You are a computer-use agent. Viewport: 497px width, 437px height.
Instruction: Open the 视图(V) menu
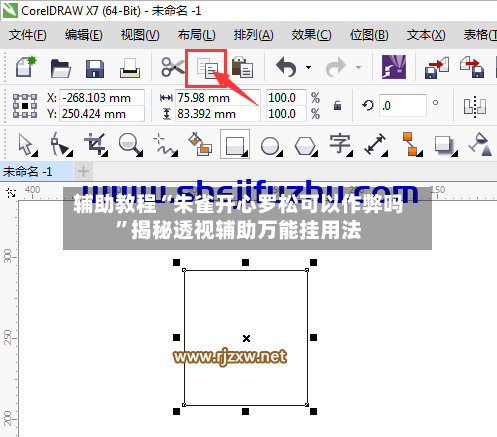[140, 35]
